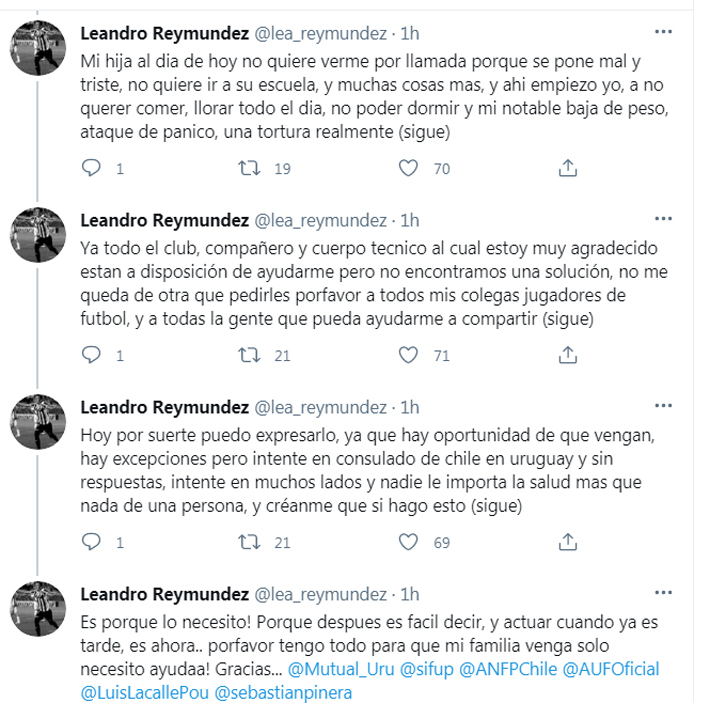Share the tweet about "ataque de panico"
The width and height of the screenshot is (710, 703).
pyautogui.click(x=567, y=168)
